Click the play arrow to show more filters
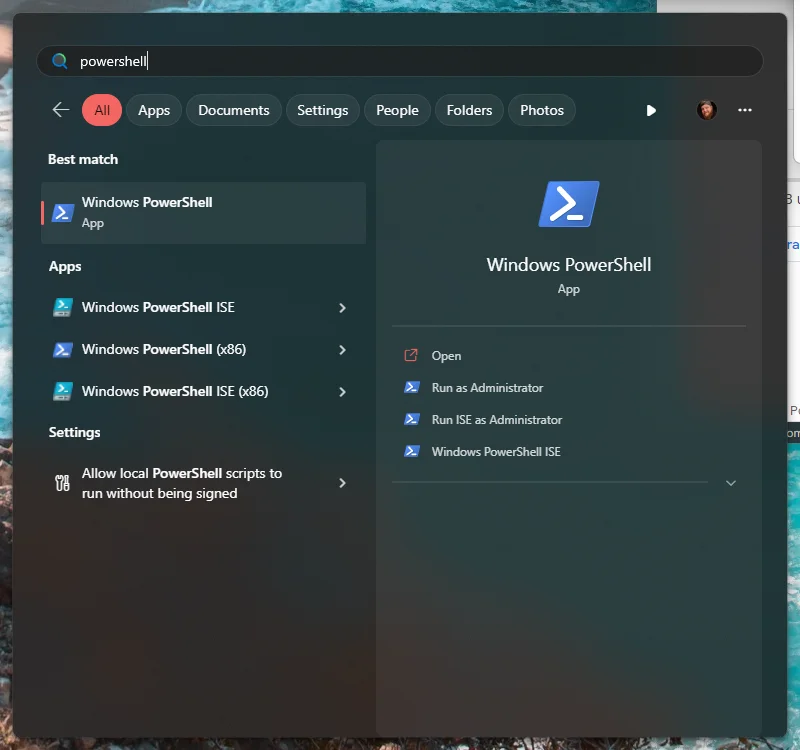 pyautogui.click(x=651, y=110)
